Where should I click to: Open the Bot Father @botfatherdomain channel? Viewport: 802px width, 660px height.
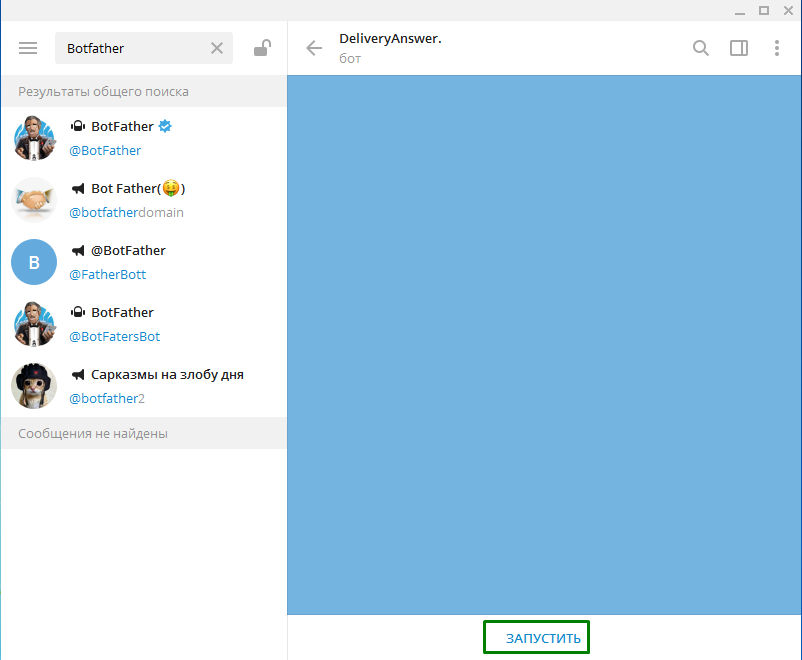pyautogui.click(x=144, y=200)
